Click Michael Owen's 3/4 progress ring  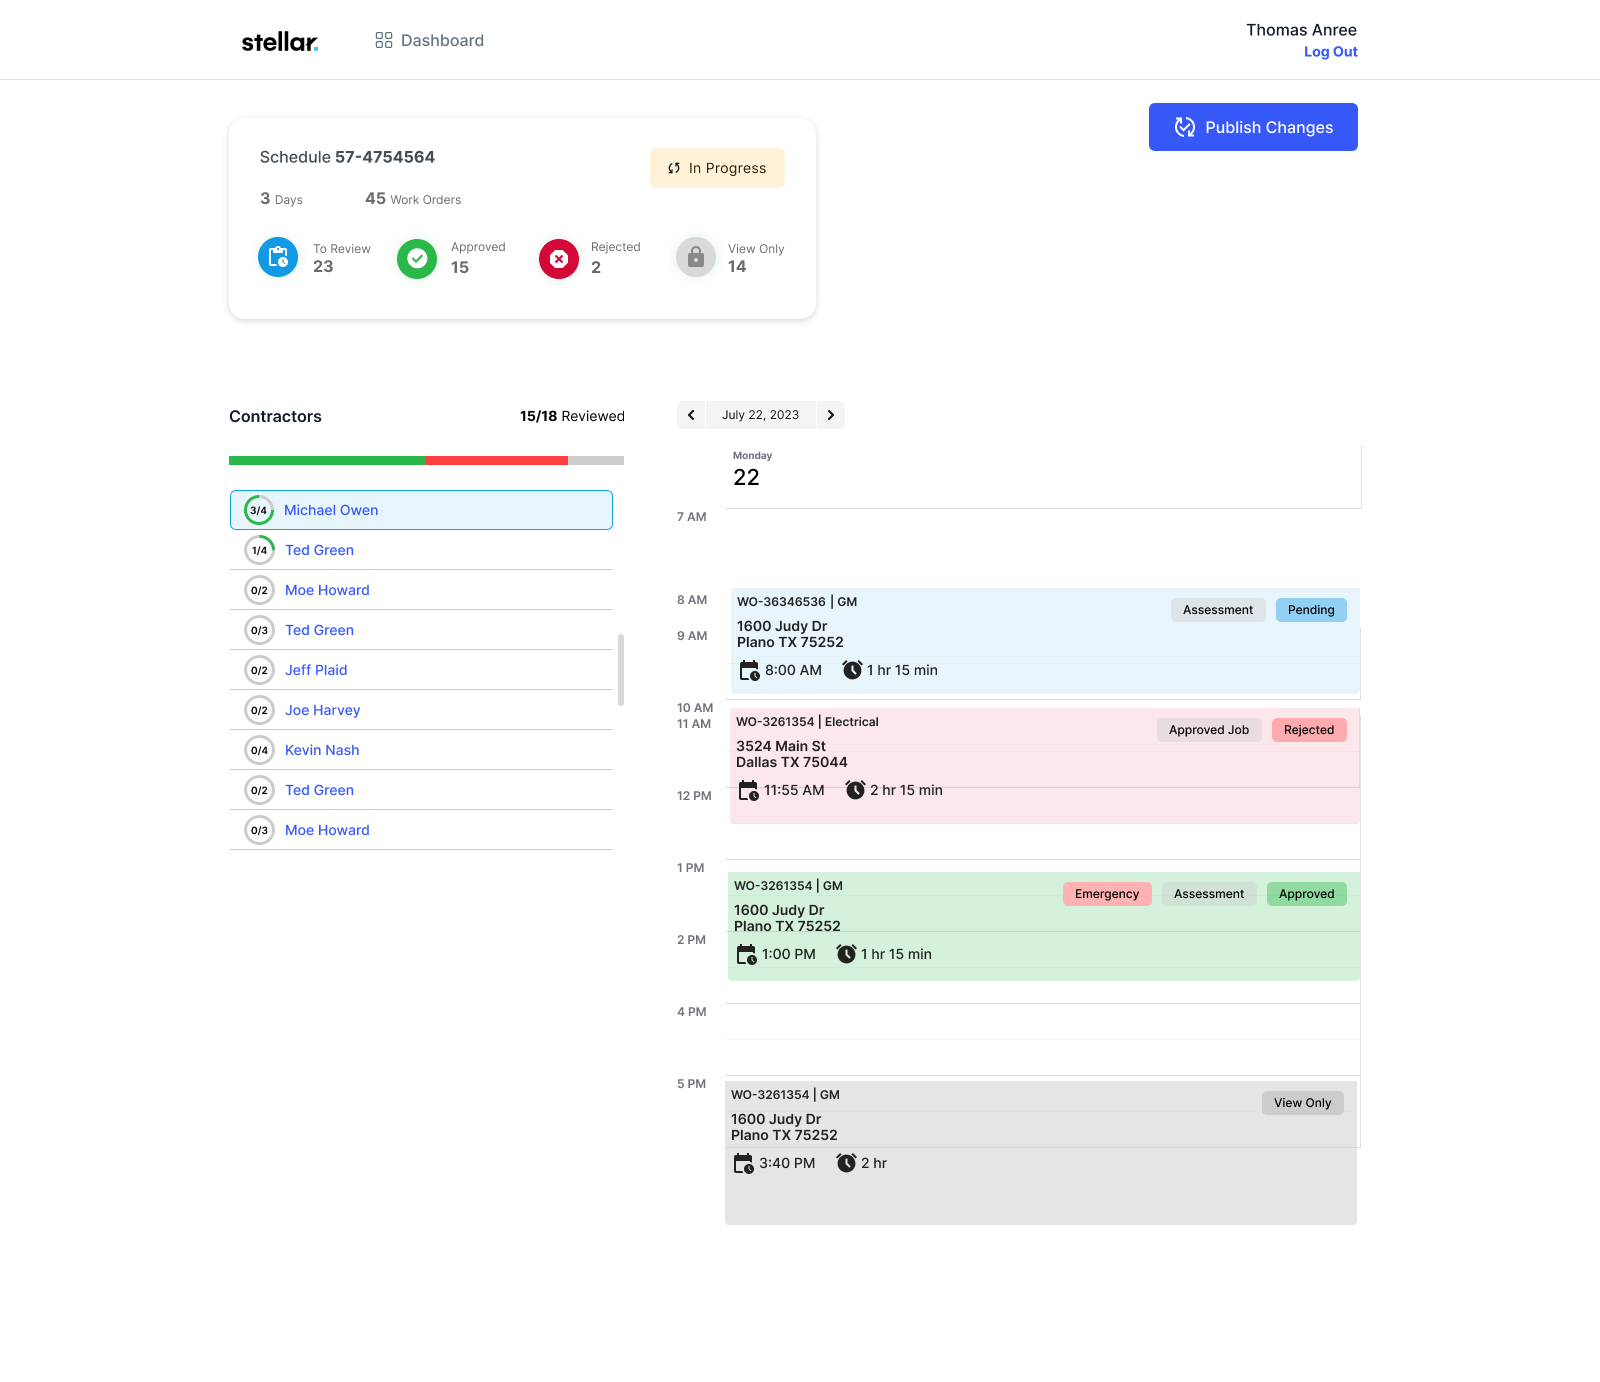(259, 510)
